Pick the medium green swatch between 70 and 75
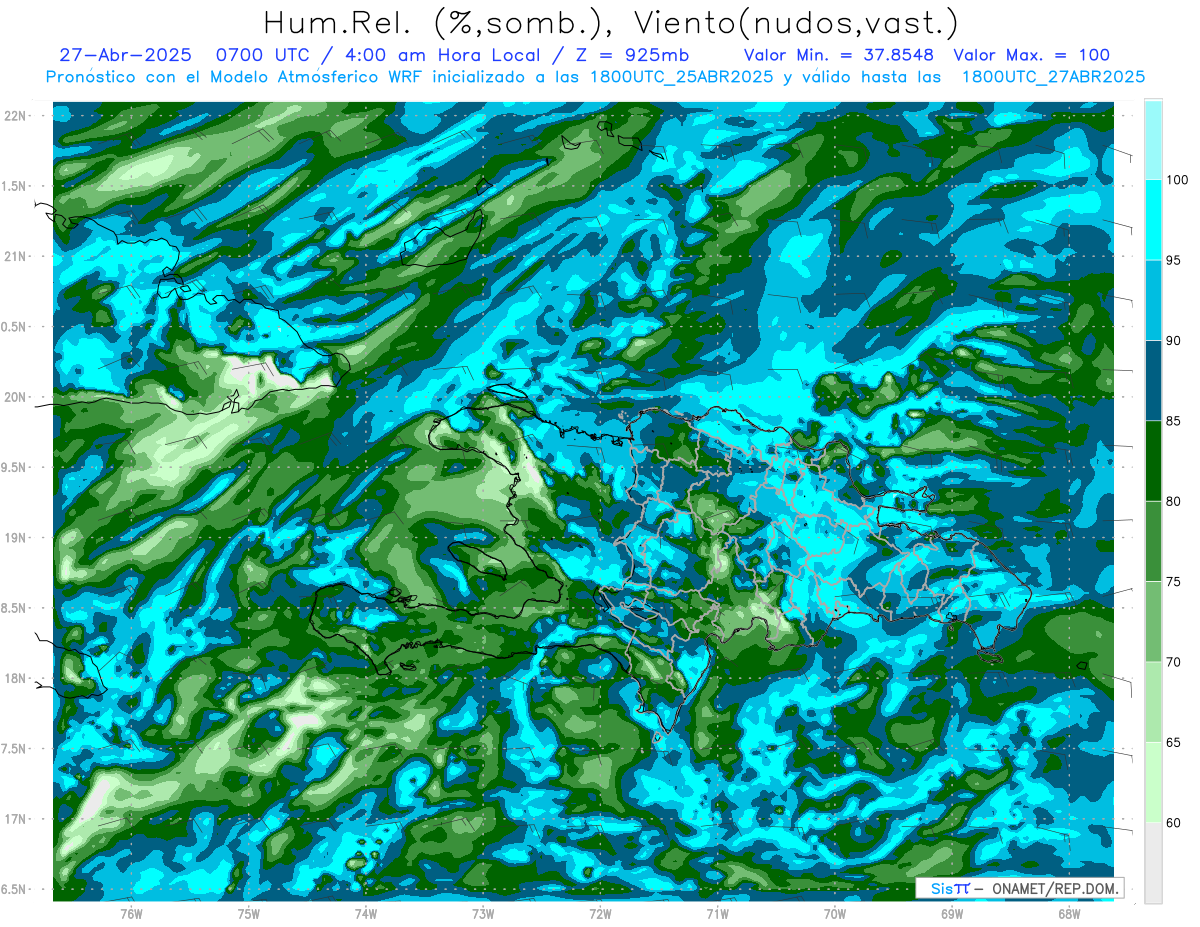 pyautogui.click(x=1153, y=622)
